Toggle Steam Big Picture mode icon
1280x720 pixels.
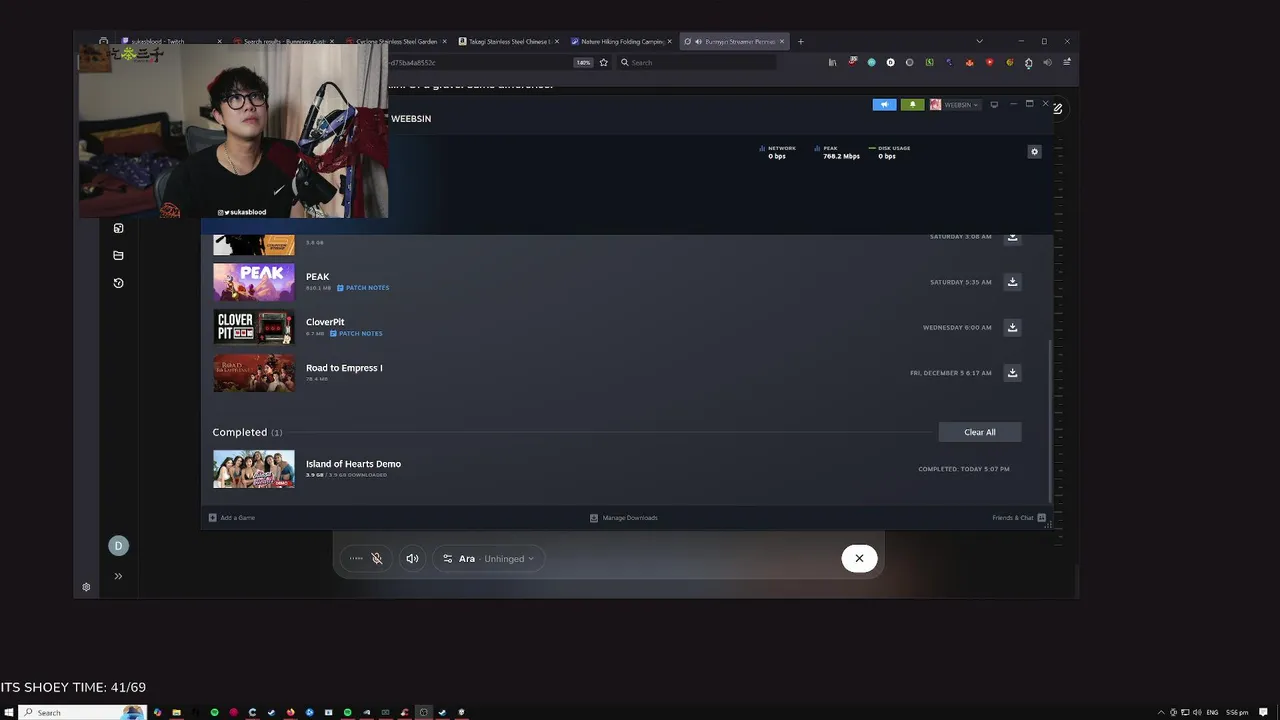(994, 104)
